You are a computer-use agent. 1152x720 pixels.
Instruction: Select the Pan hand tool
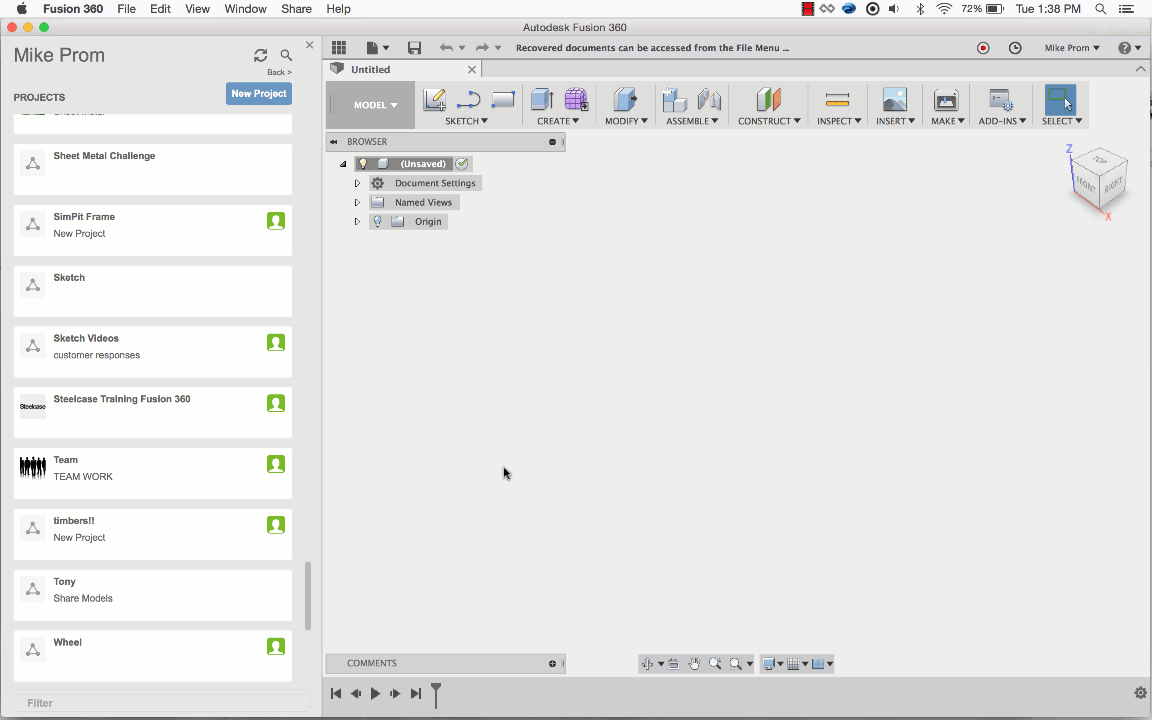(694, 663)
